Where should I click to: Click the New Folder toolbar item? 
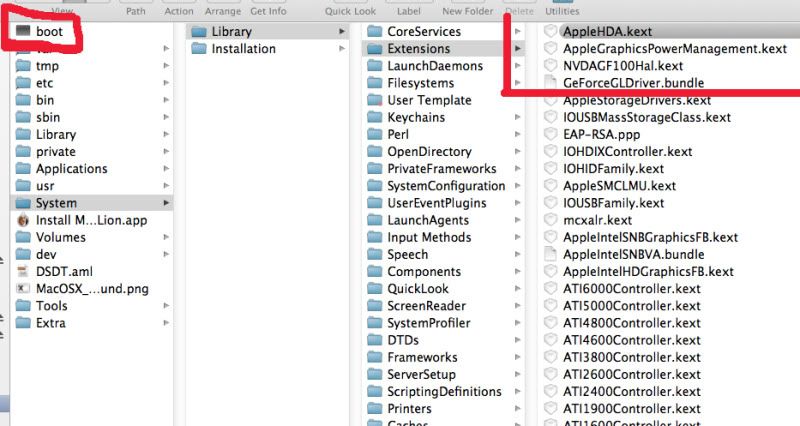click(468, 11)
